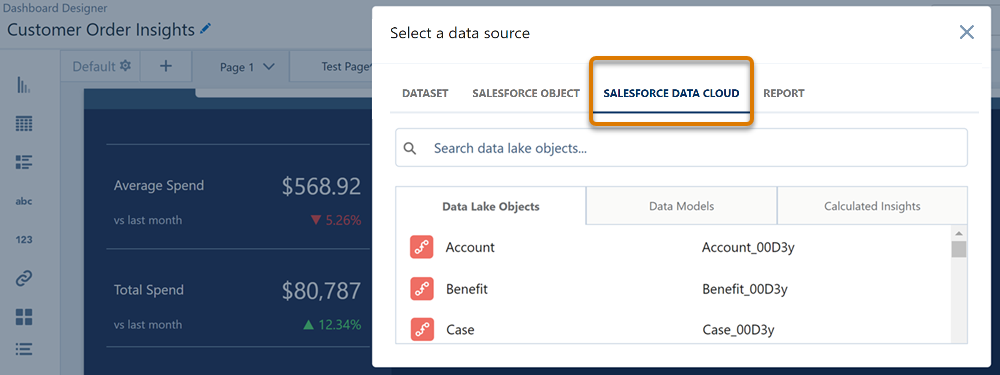Switch to the Report tab

click(784, 93)
